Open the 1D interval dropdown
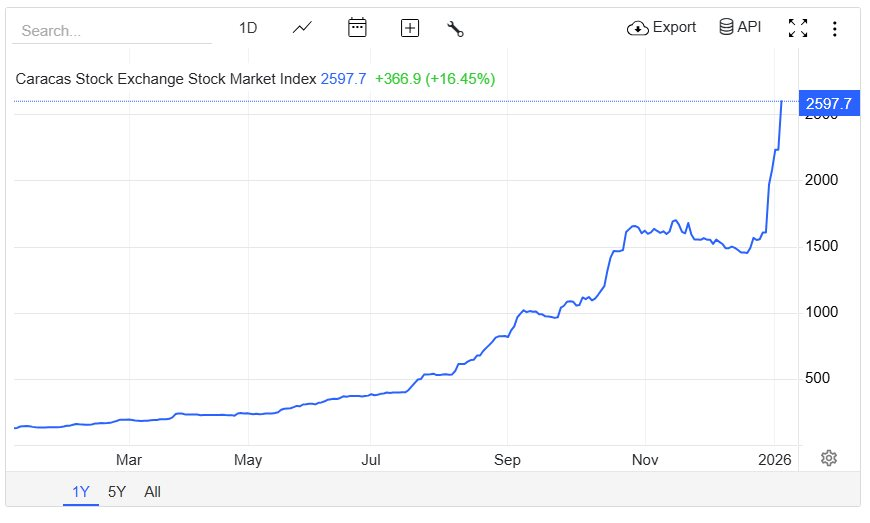Image resolution: width=870 pixels, height=523 pixels. click(248, 28)
